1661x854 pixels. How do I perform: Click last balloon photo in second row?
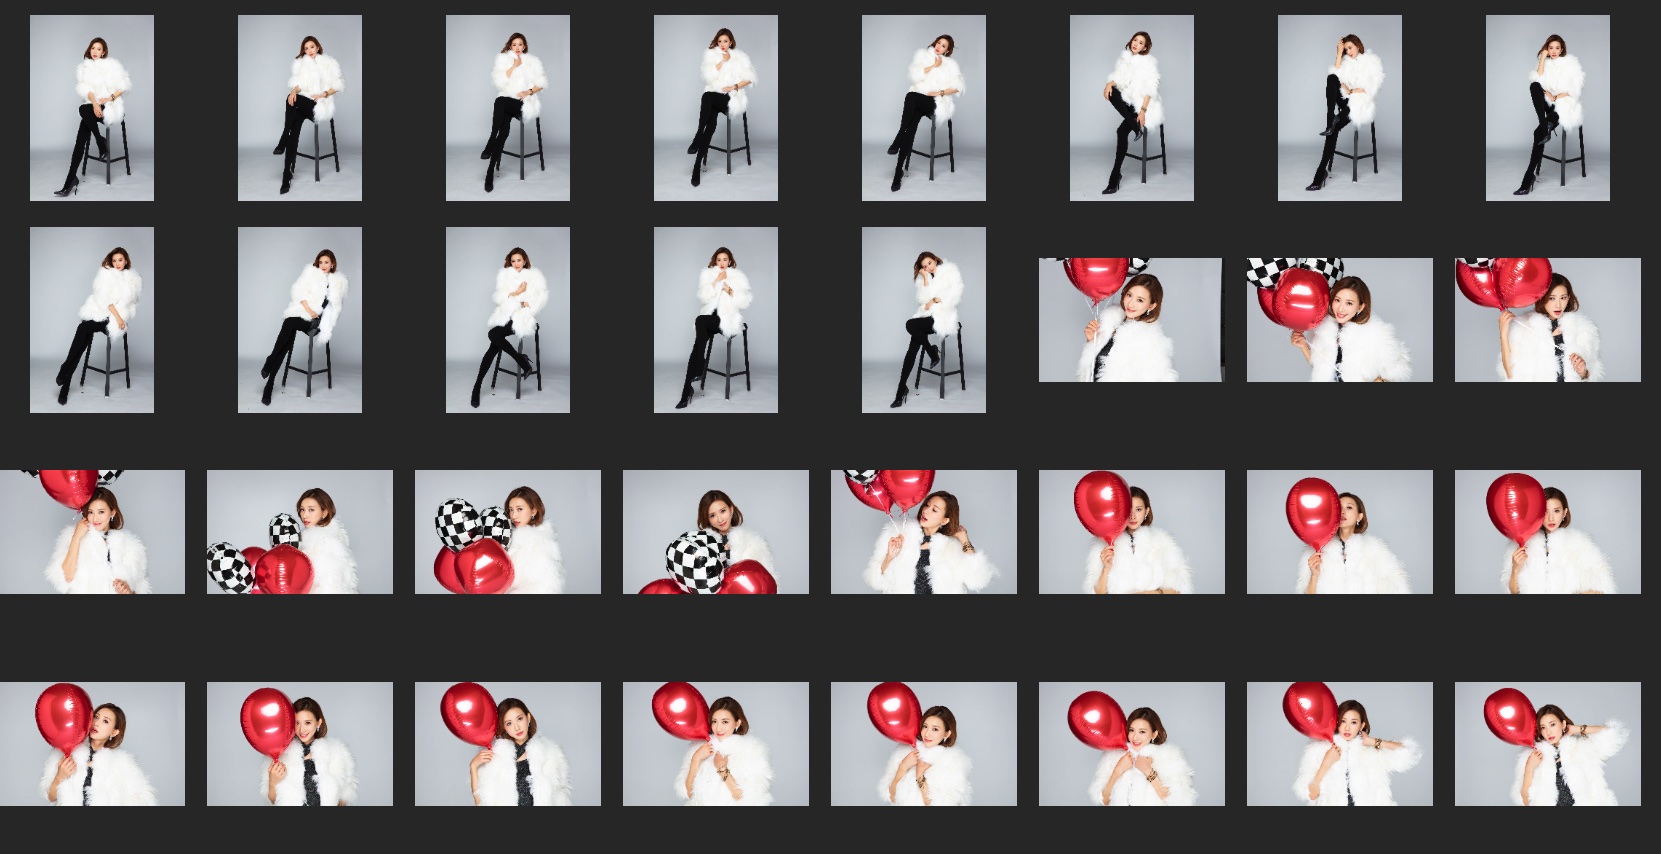pos(1547,320)
